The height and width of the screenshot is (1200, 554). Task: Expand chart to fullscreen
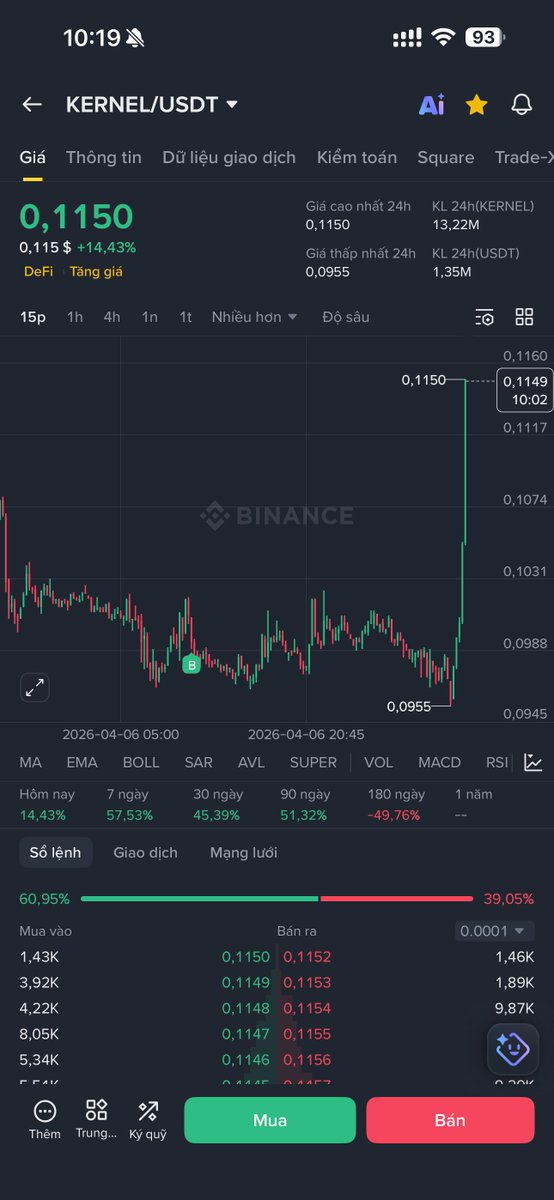click(35, 687)
